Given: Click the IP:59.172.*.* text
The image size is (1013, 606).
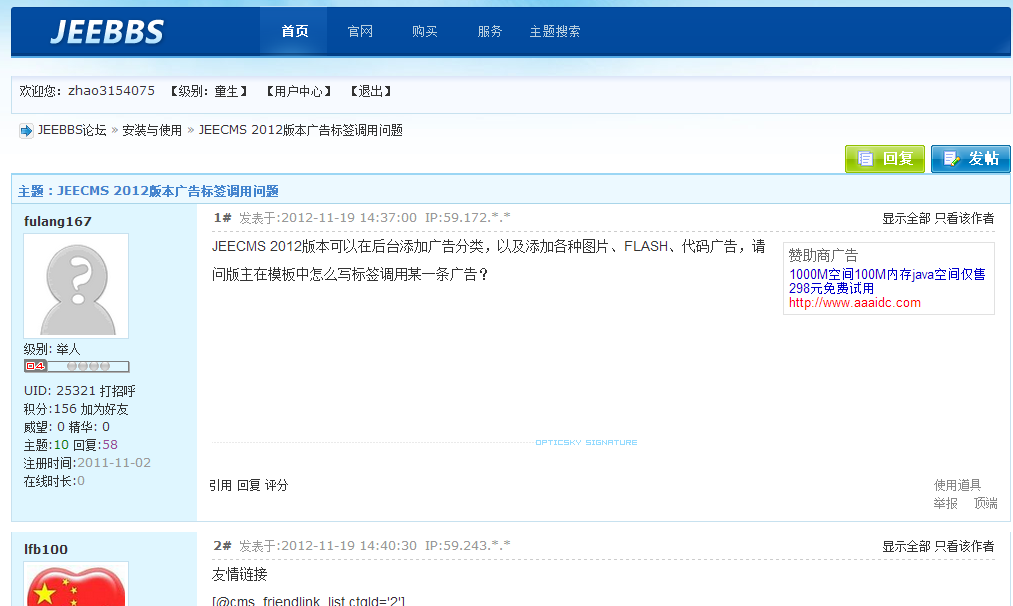Looking at the screenshot, I should pyautogui.click(x=468, y=218).
